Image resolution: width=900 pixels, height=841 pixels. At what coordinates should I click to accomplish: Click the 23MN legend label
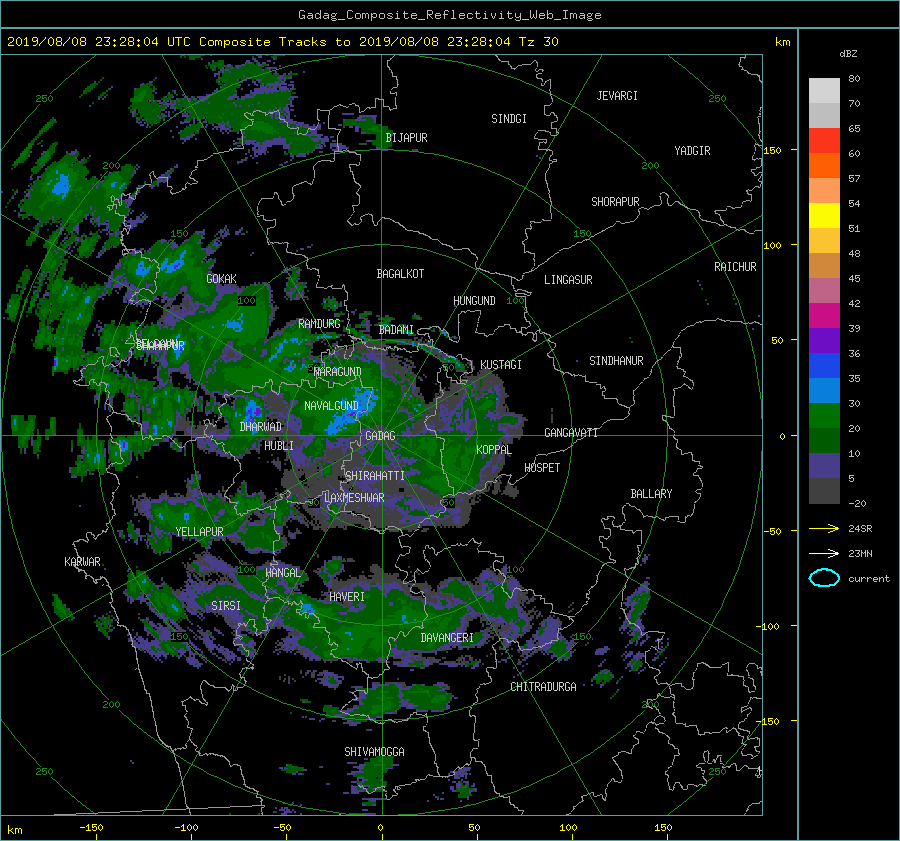(860, 554)
